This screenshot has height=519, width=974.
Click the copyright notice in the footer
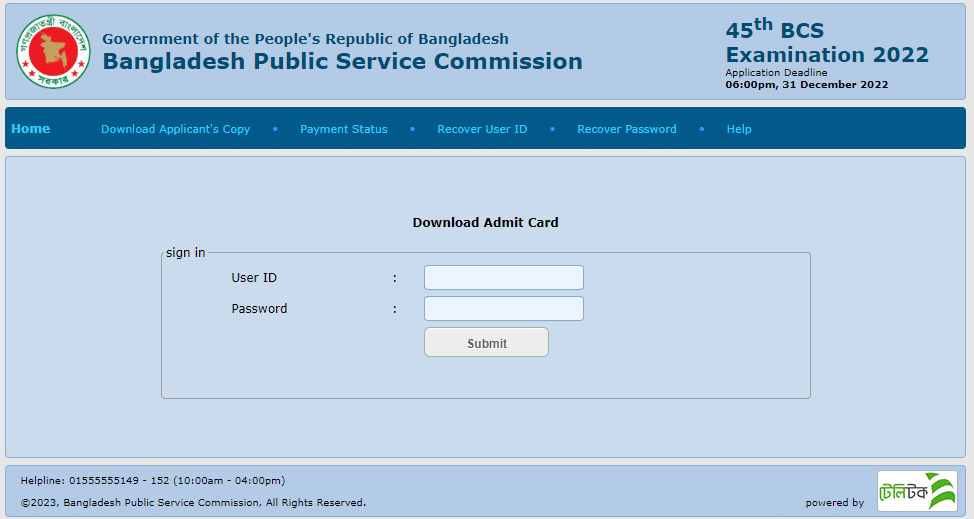point(193,503)
